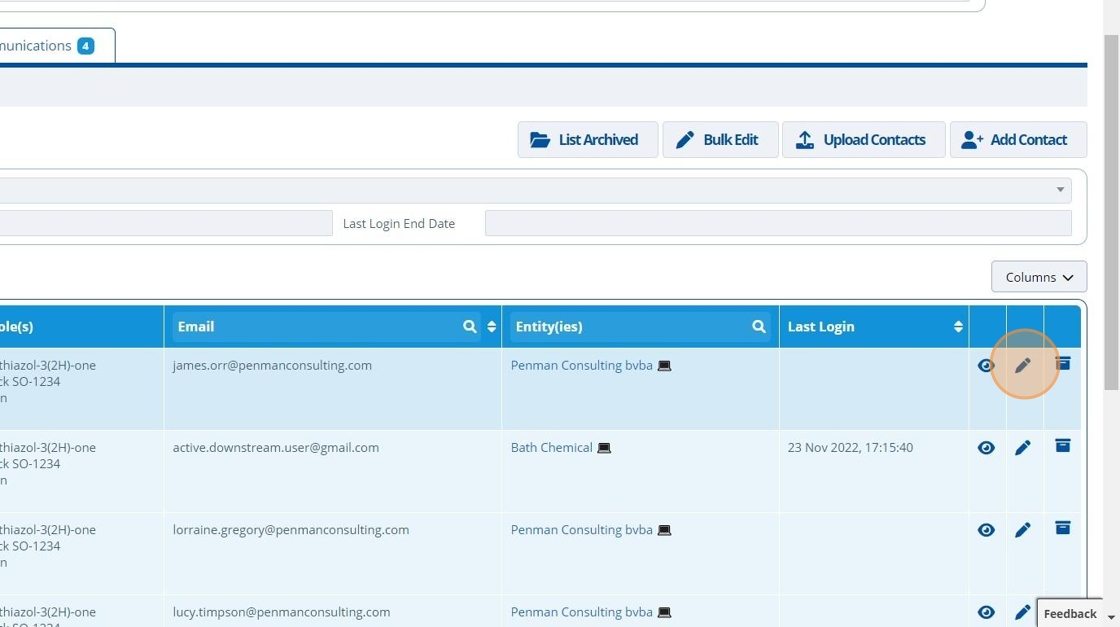Sort by Last Login column arrows
Viewport: 1120px width, 627px height.
coord(958,326)
